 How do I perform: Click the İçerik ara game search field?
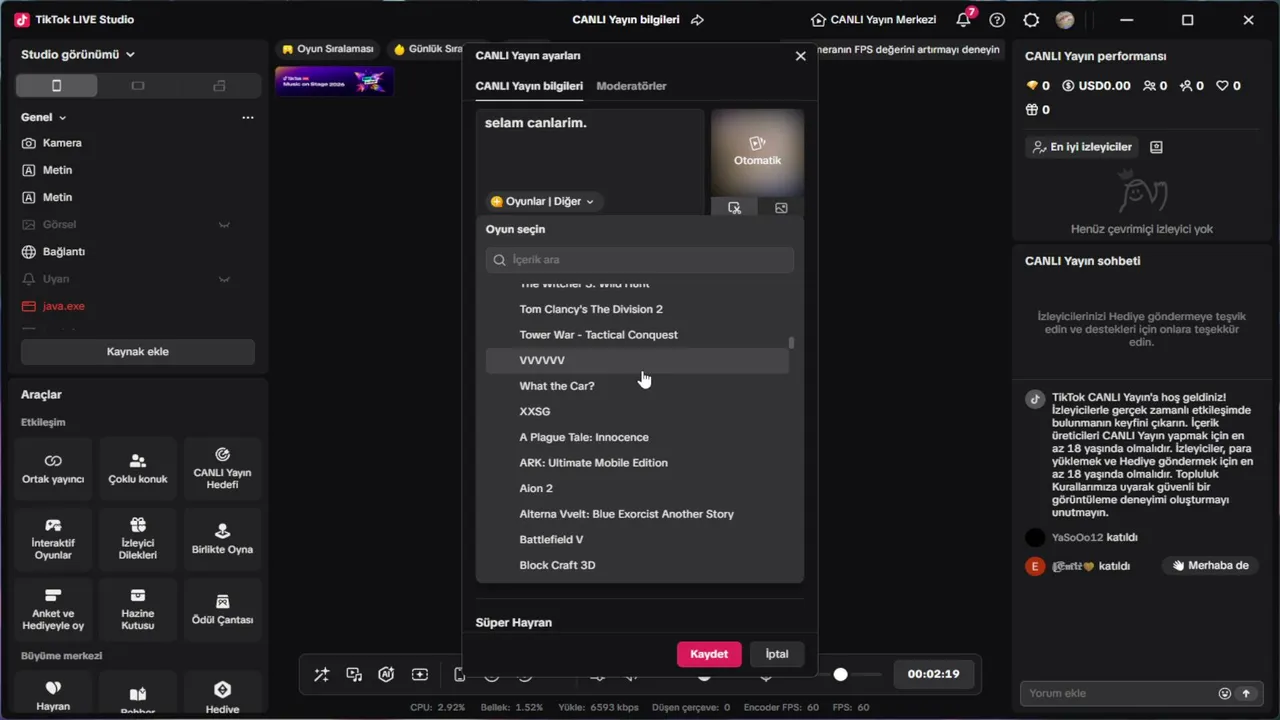tap(640, 260)
